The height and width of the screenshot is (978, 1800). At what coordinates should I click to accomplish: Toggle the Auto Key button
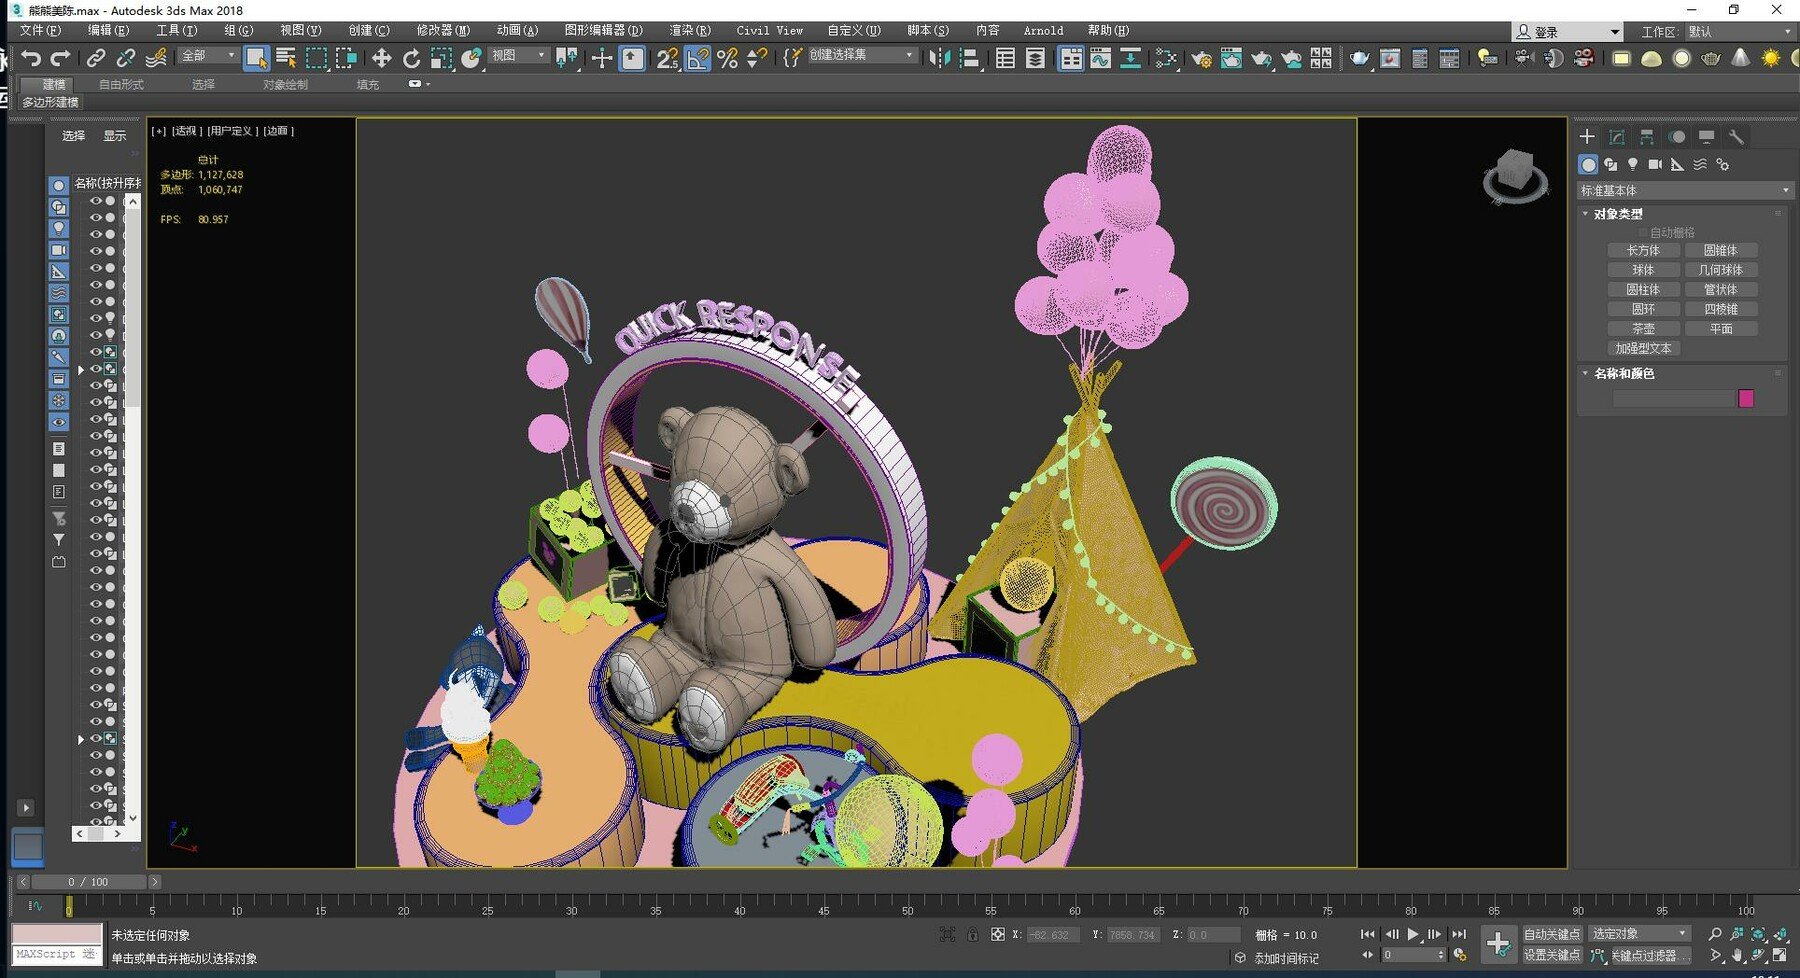(x=1551, y=934)
